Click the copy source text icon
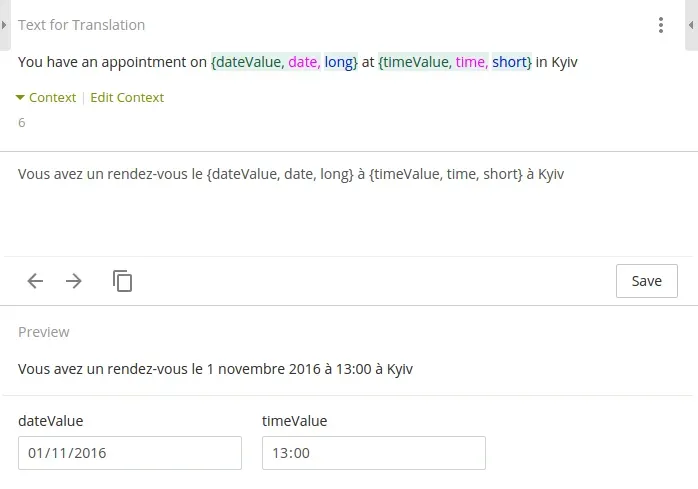The height and width of the screenshot is (489, 698). tap(122, 281)
